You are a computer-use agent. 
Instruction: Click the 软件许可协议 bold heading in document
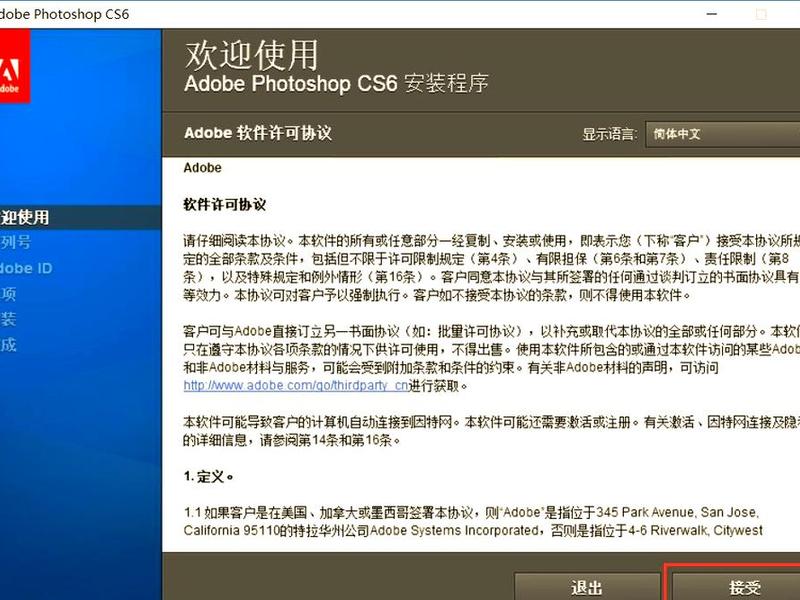[224, 205]
